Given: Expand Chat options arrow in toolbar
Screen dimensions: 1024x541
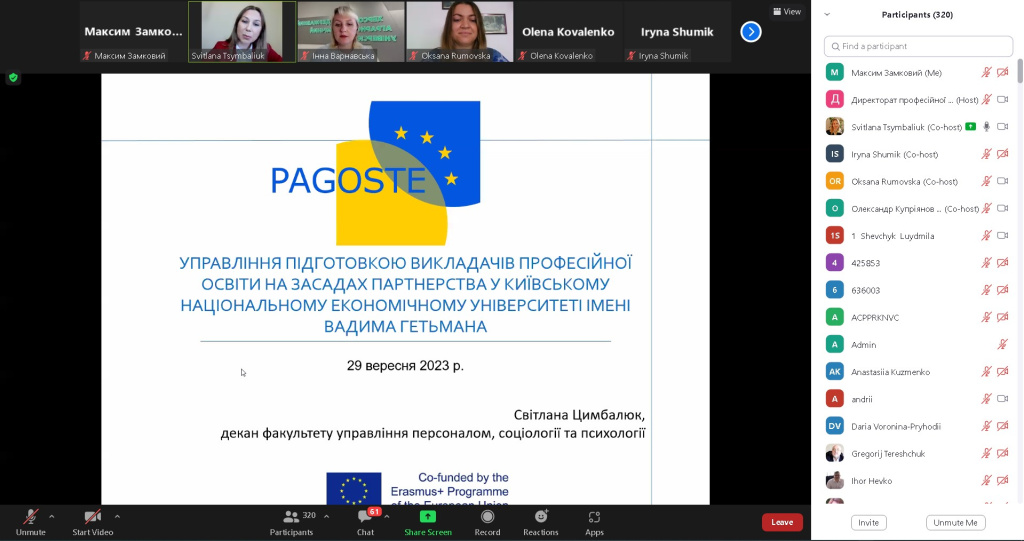Looking at the screenshot, I should pos(387,516).
